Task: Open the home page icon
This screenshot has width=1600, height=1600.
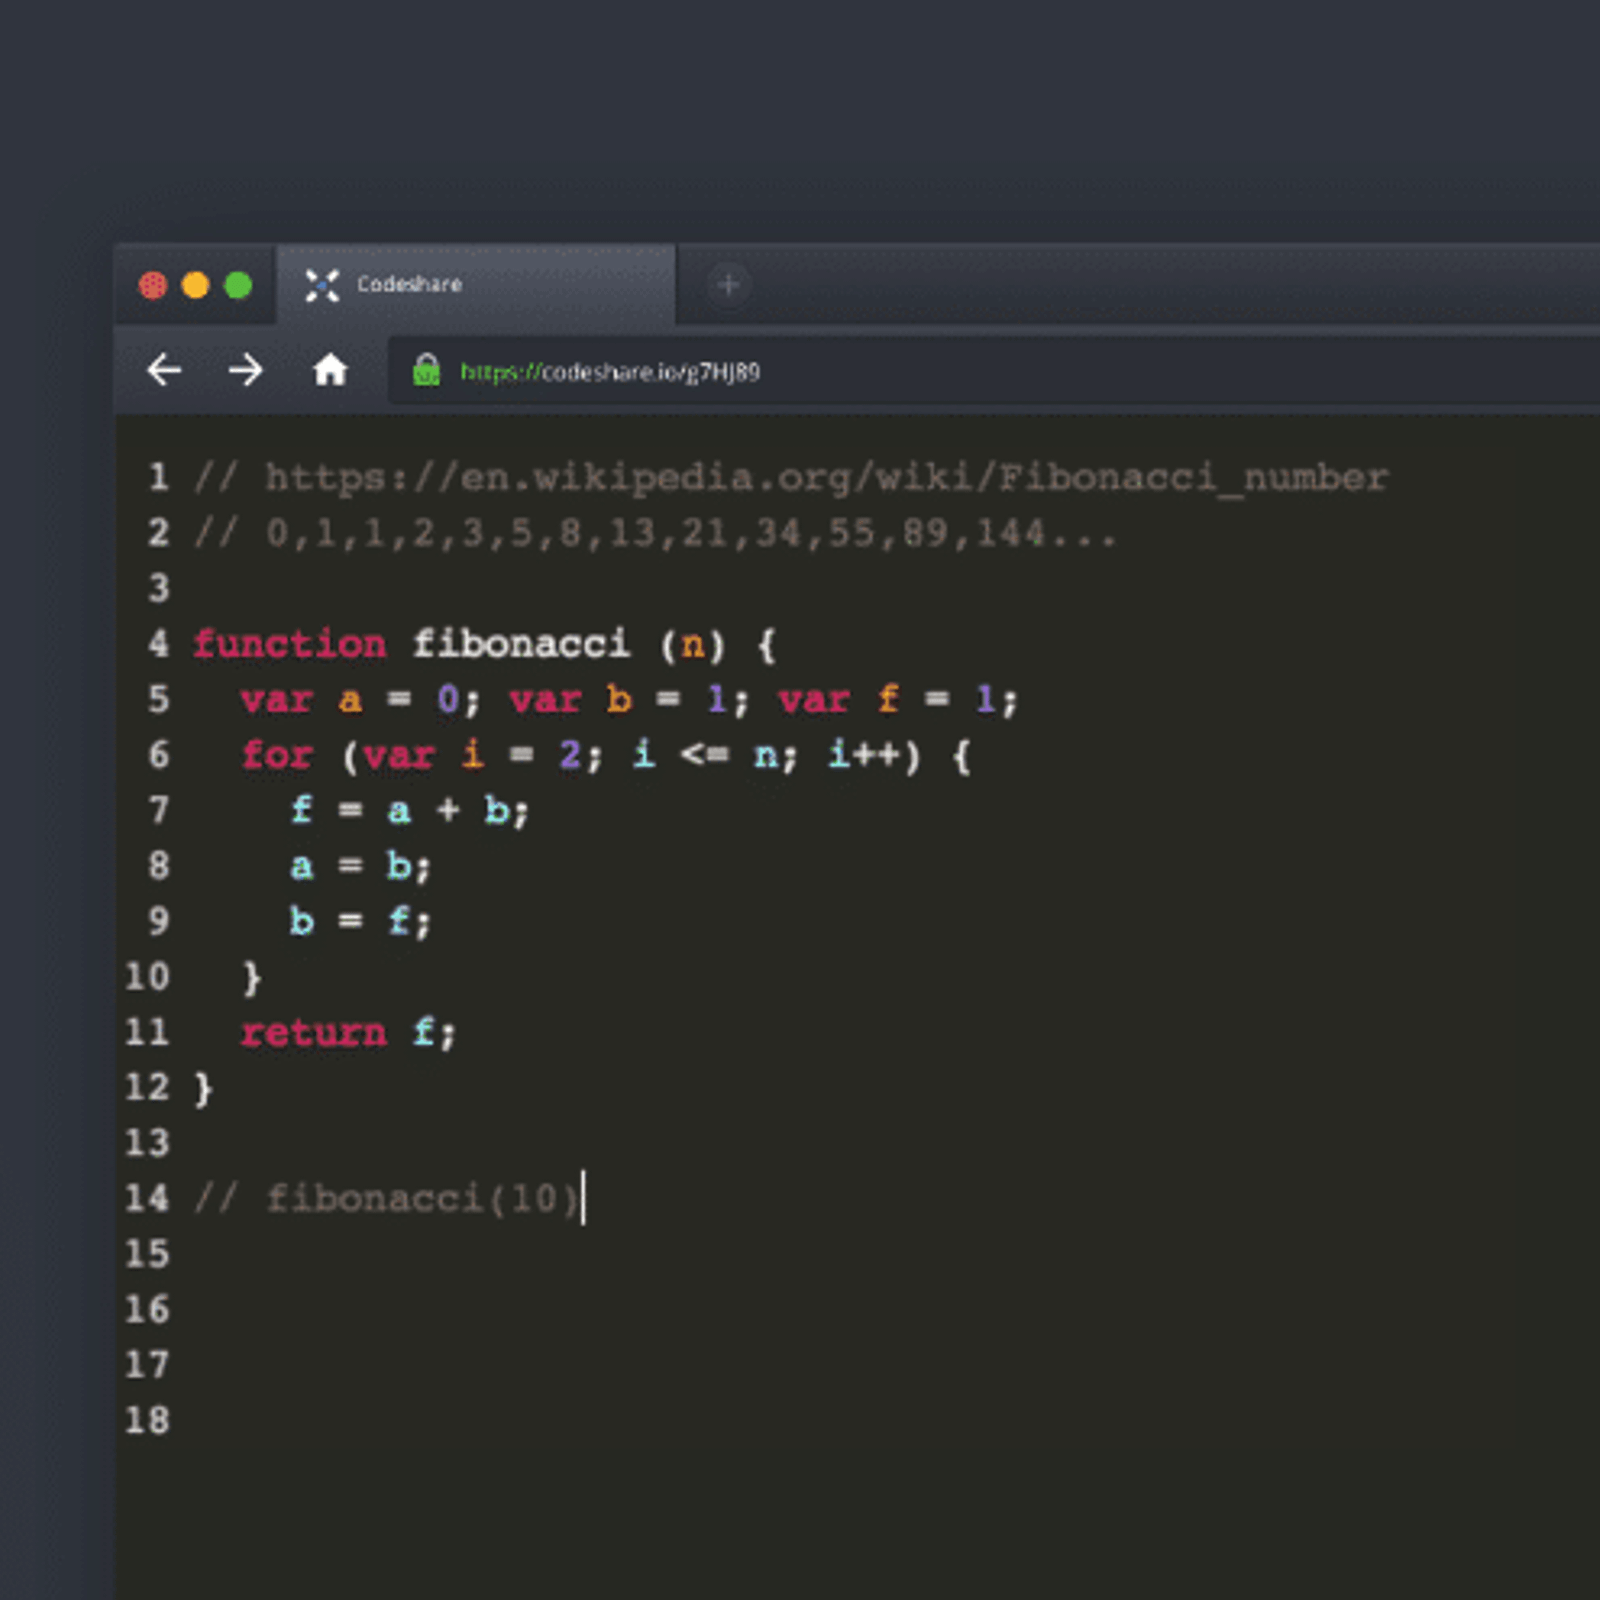Action: click(329, 371)
